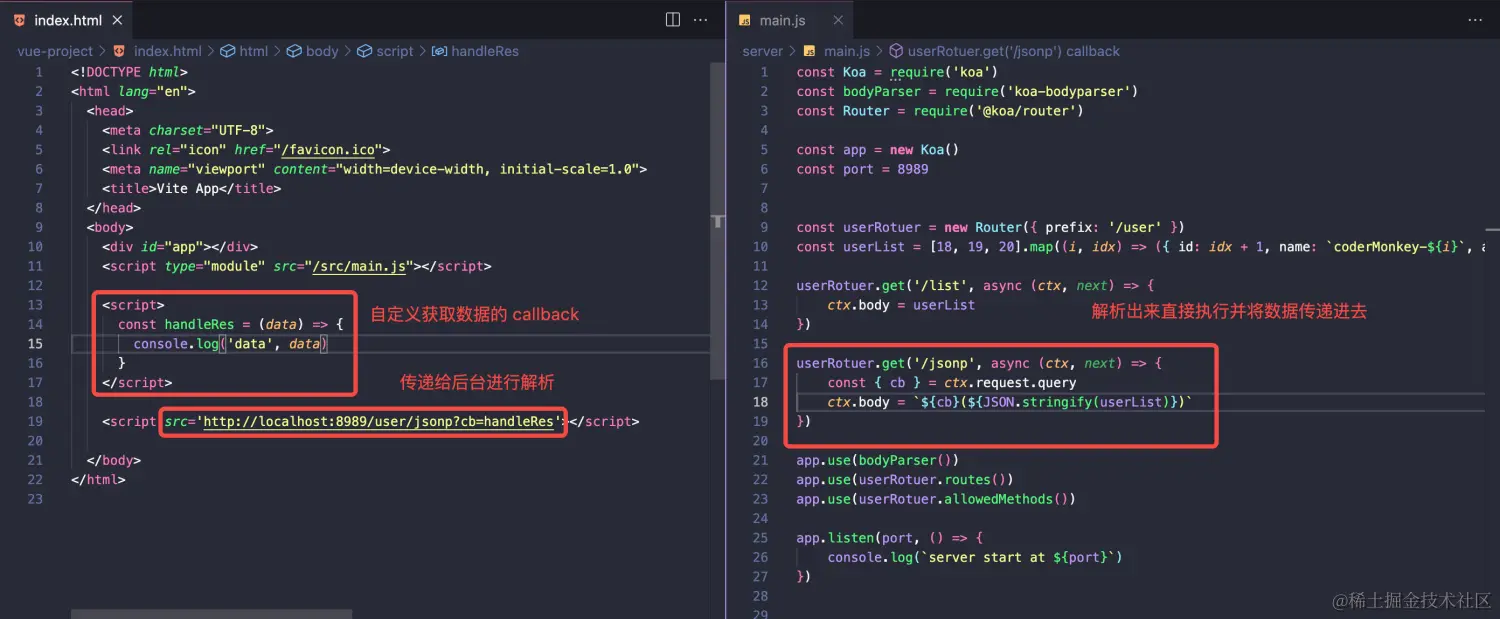Open more actions in right editor
The image size is (1500, 619).
click(1475, 20)
